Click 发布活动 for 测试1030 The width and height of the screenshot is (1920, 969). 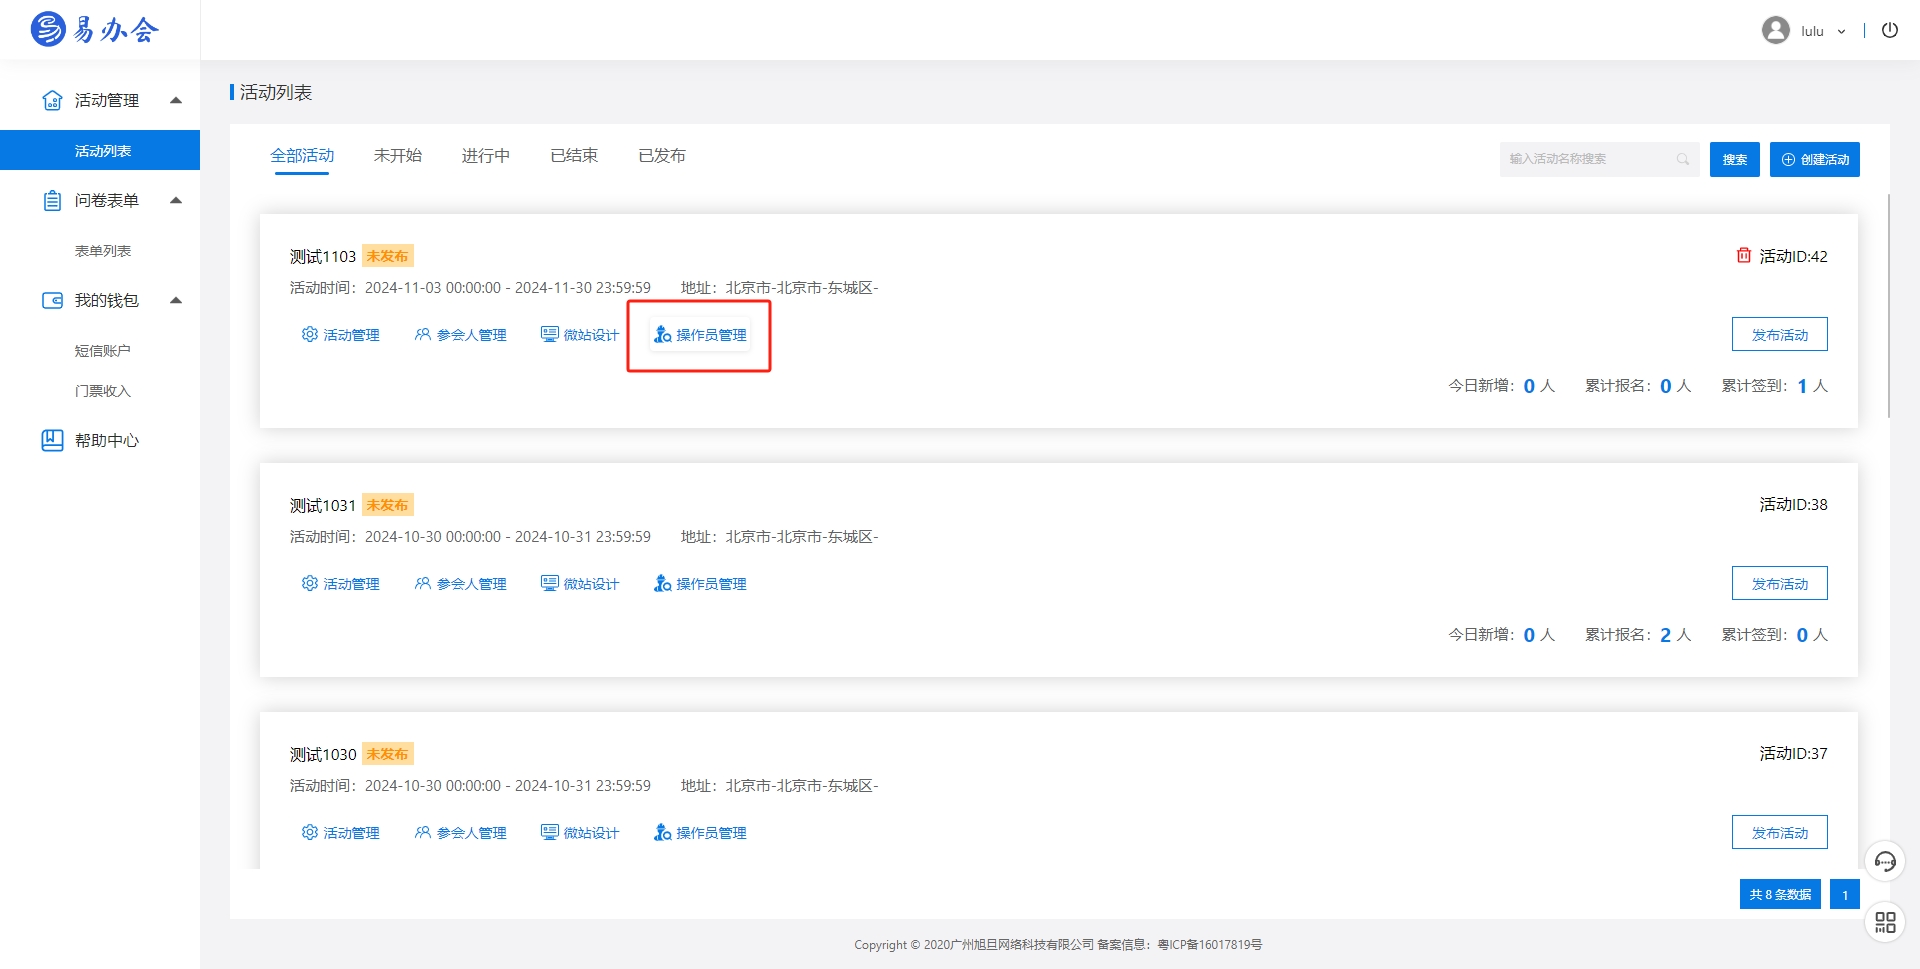coord(1780,832)
